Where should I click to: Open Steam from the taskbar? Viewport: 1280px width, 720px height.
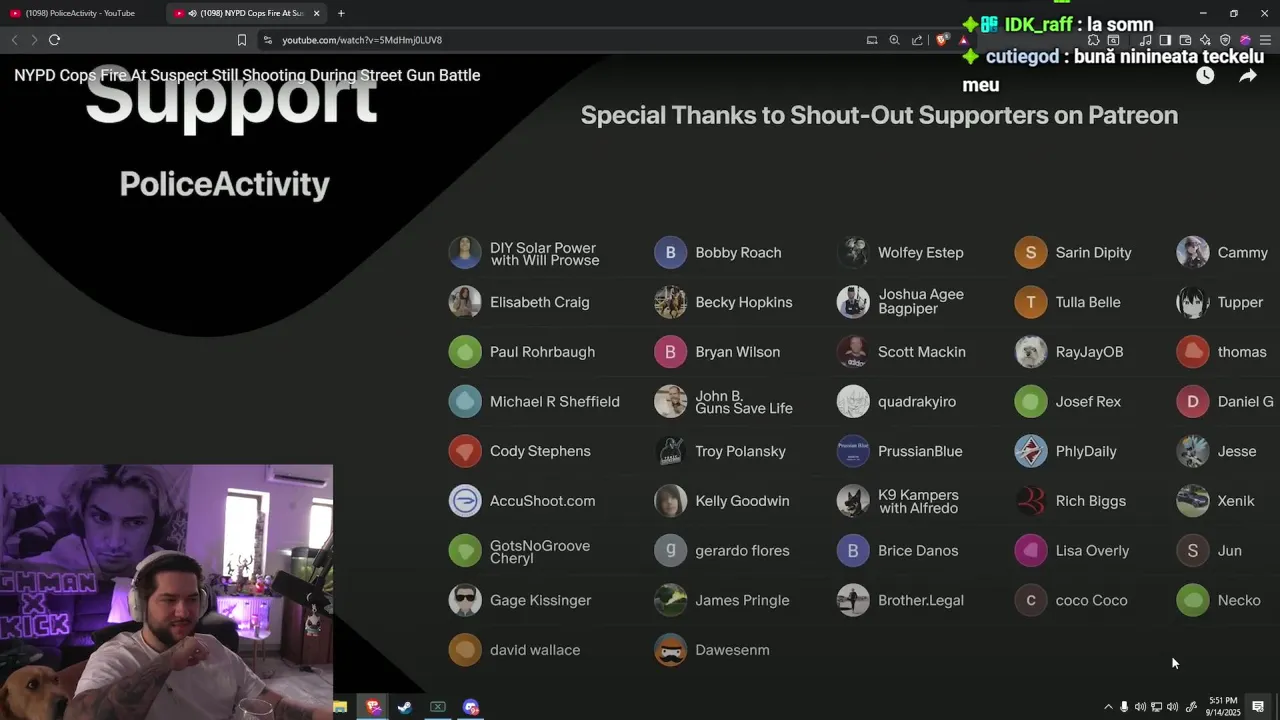click(405, 707)
